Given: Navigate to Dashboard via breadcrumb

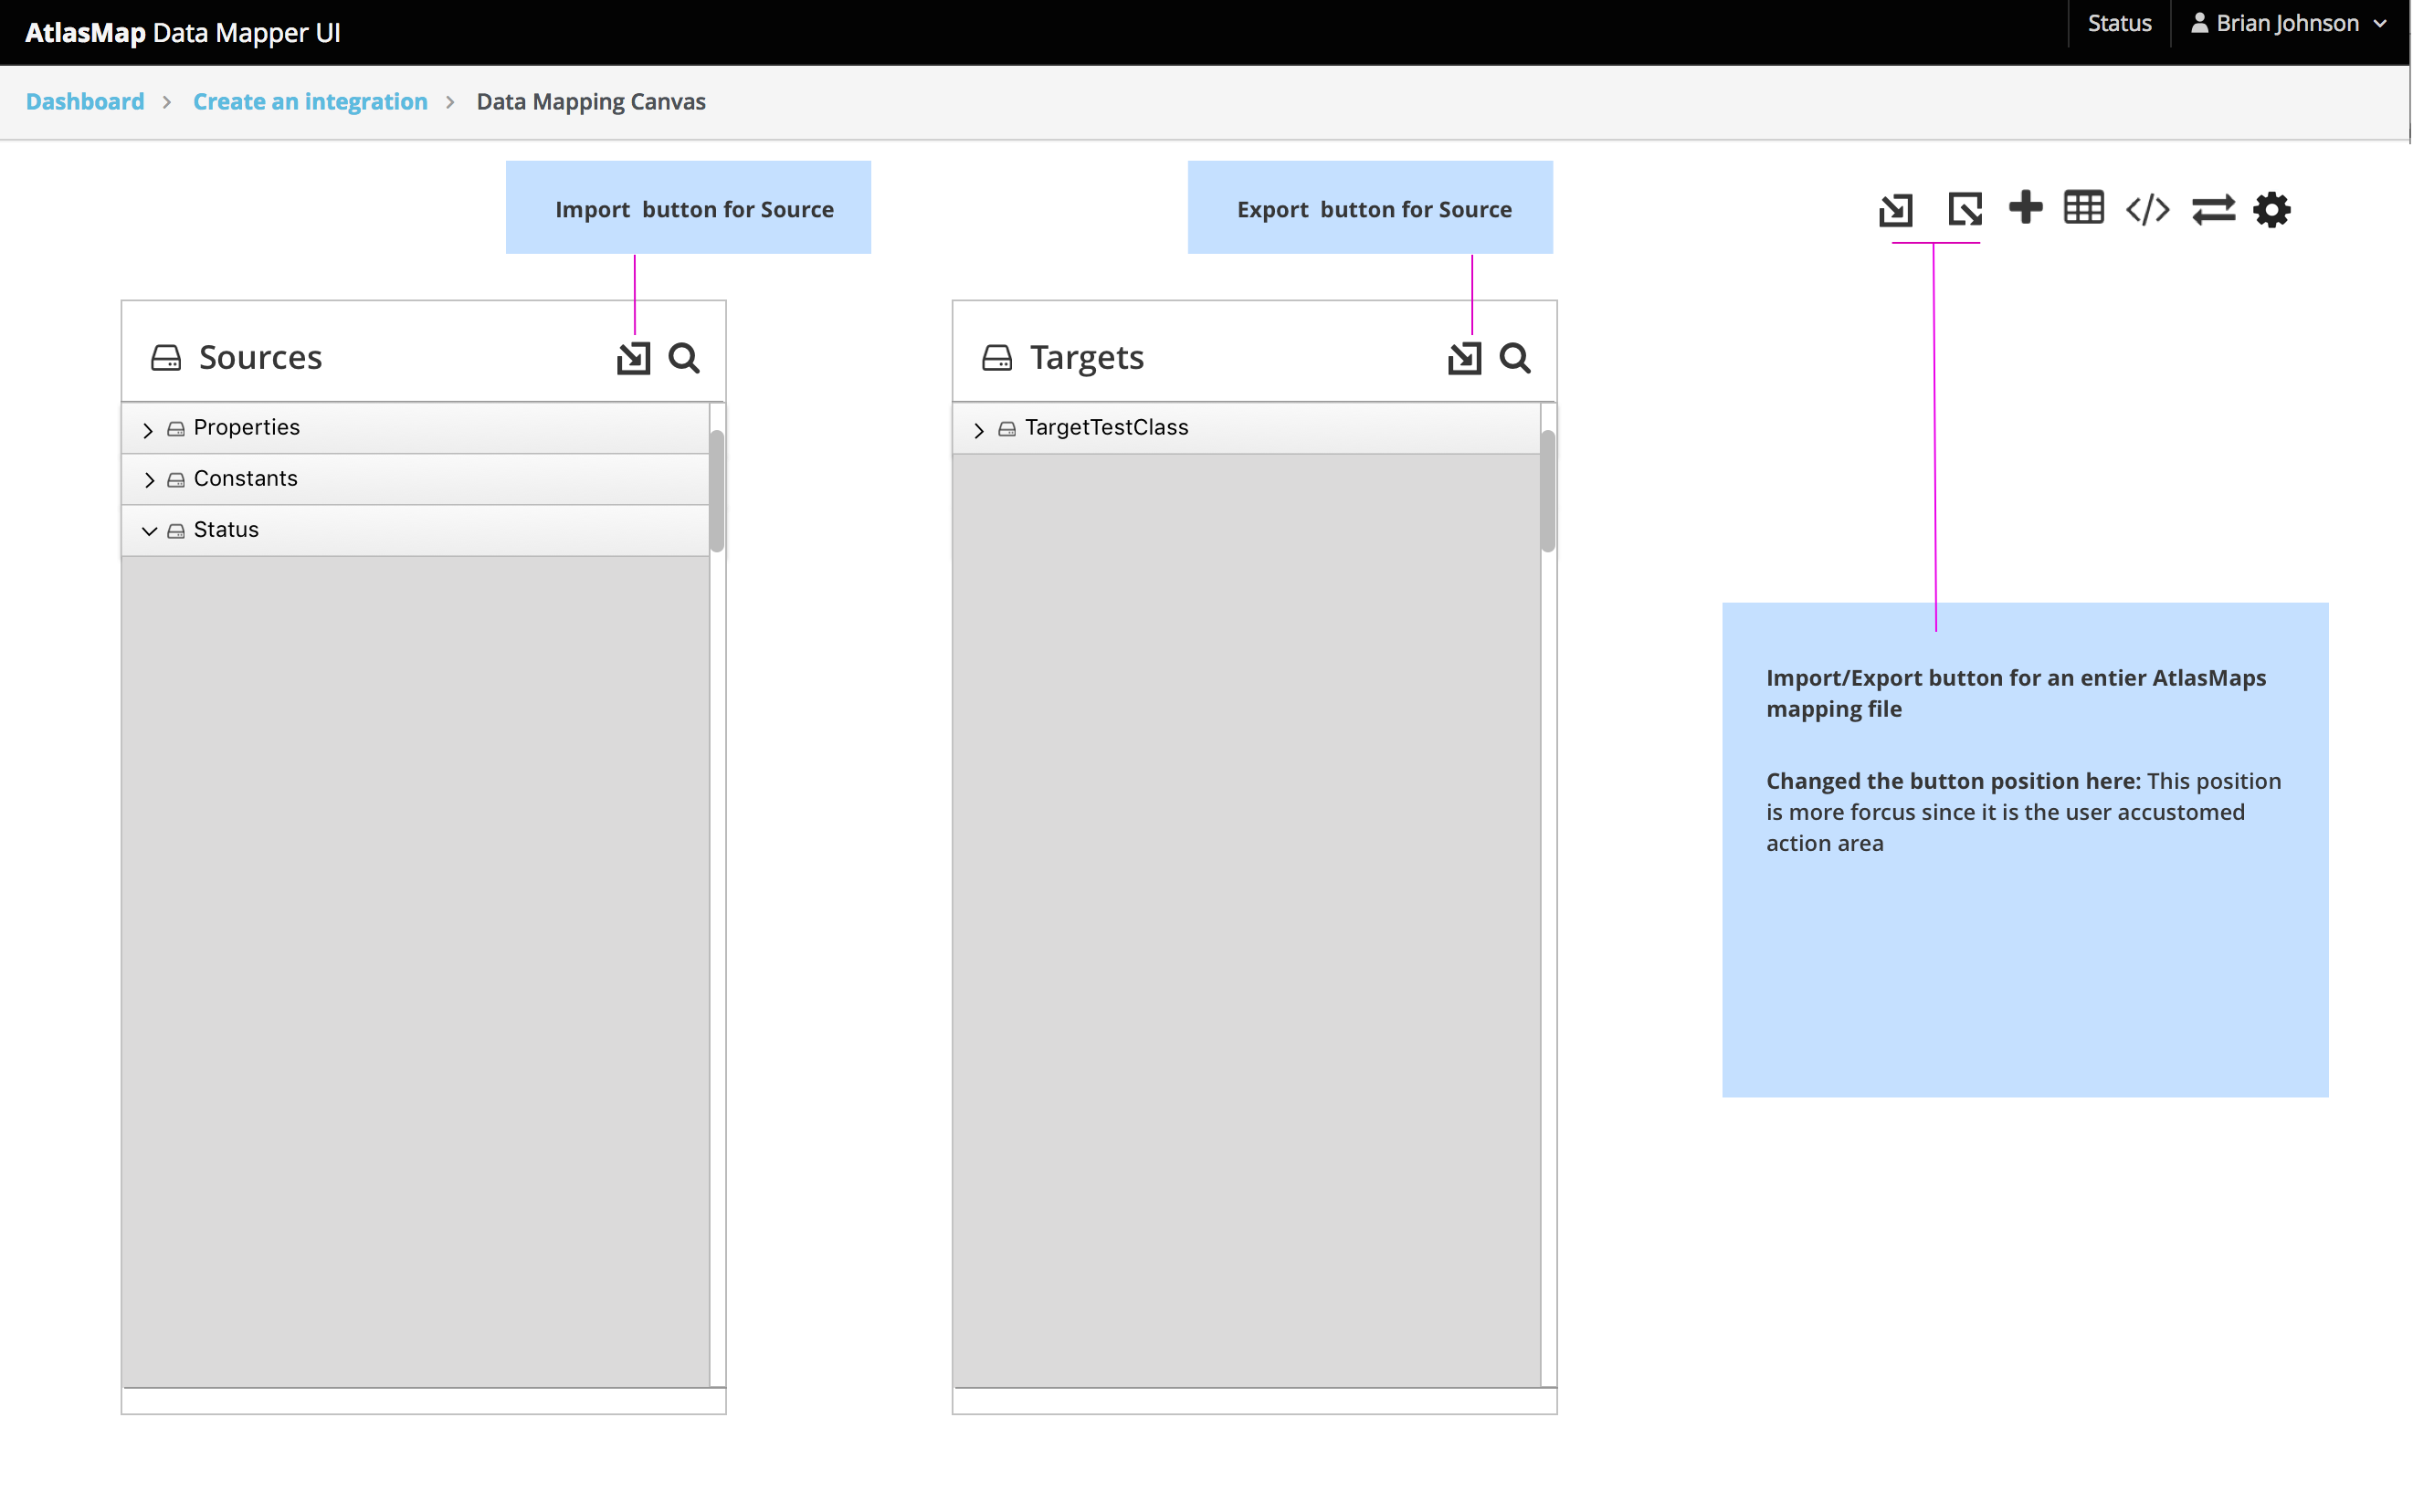Looking at the screenshot, I should pos(84,101).
